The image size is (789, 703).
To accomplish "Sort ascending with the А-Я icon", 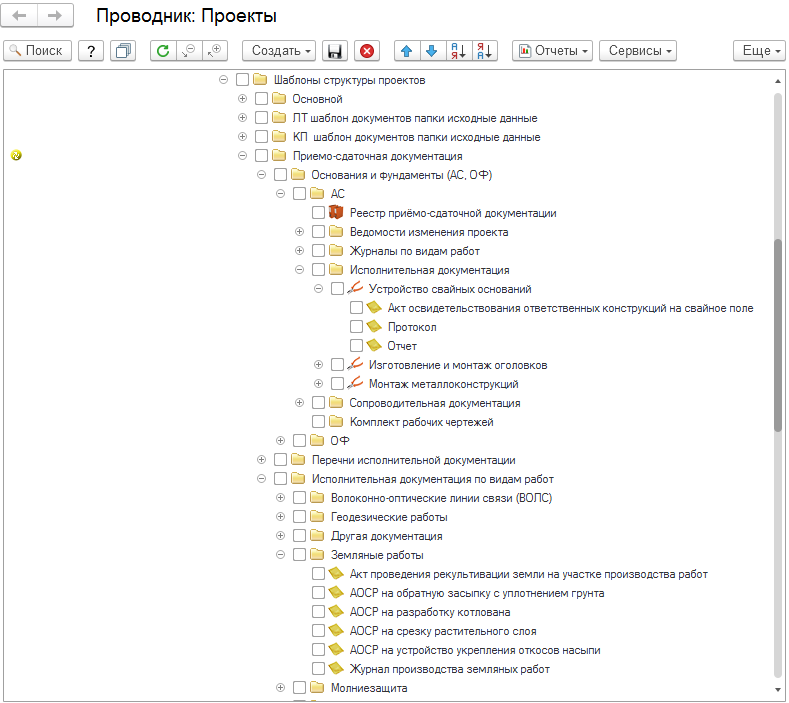I will pyautogui.click(x=458, y=51).
